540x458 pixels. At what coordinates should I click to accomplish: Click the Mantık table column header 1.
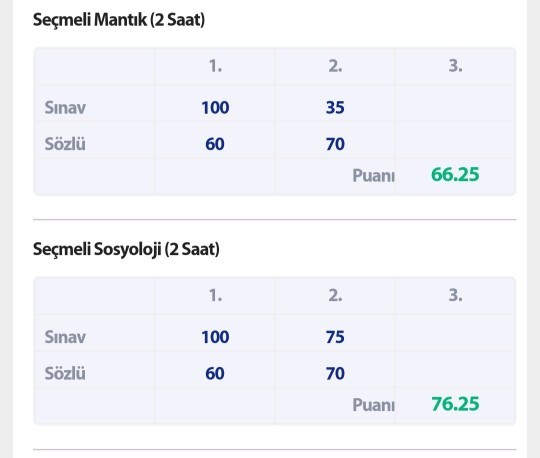click(215, 66)
